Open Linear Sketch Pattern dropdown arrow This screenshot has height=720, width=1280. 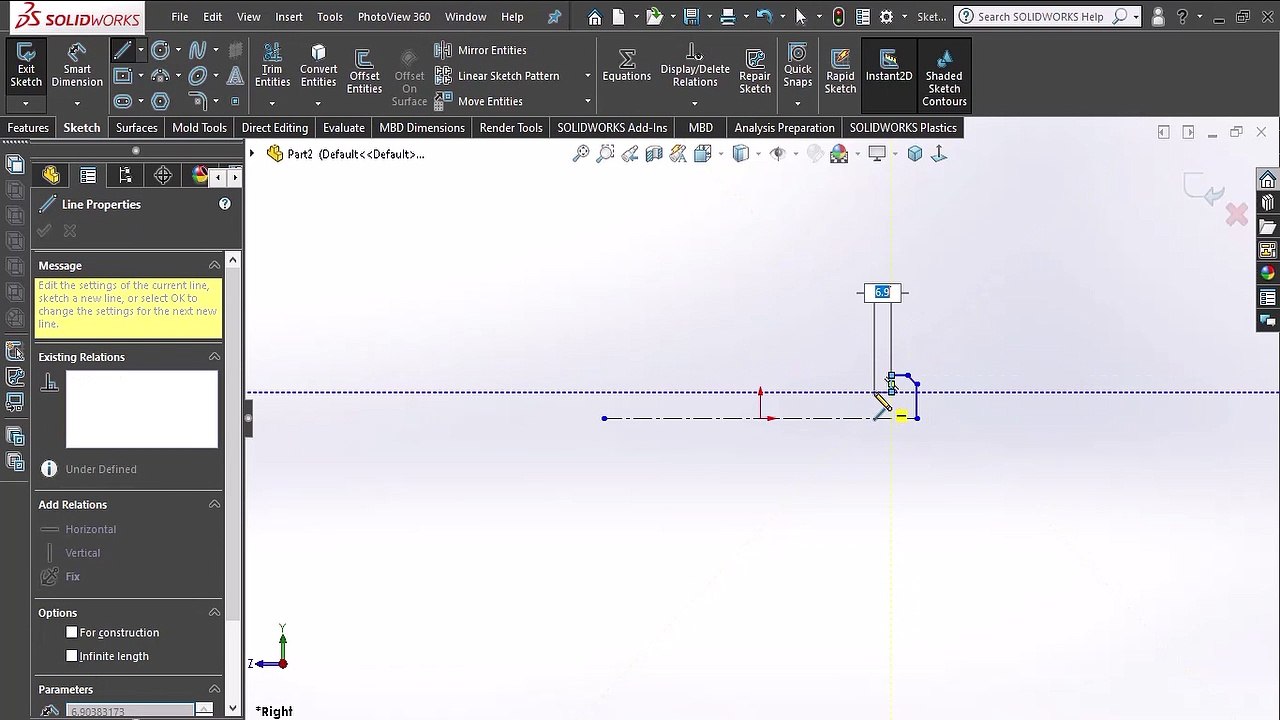[x=587, y=76]
